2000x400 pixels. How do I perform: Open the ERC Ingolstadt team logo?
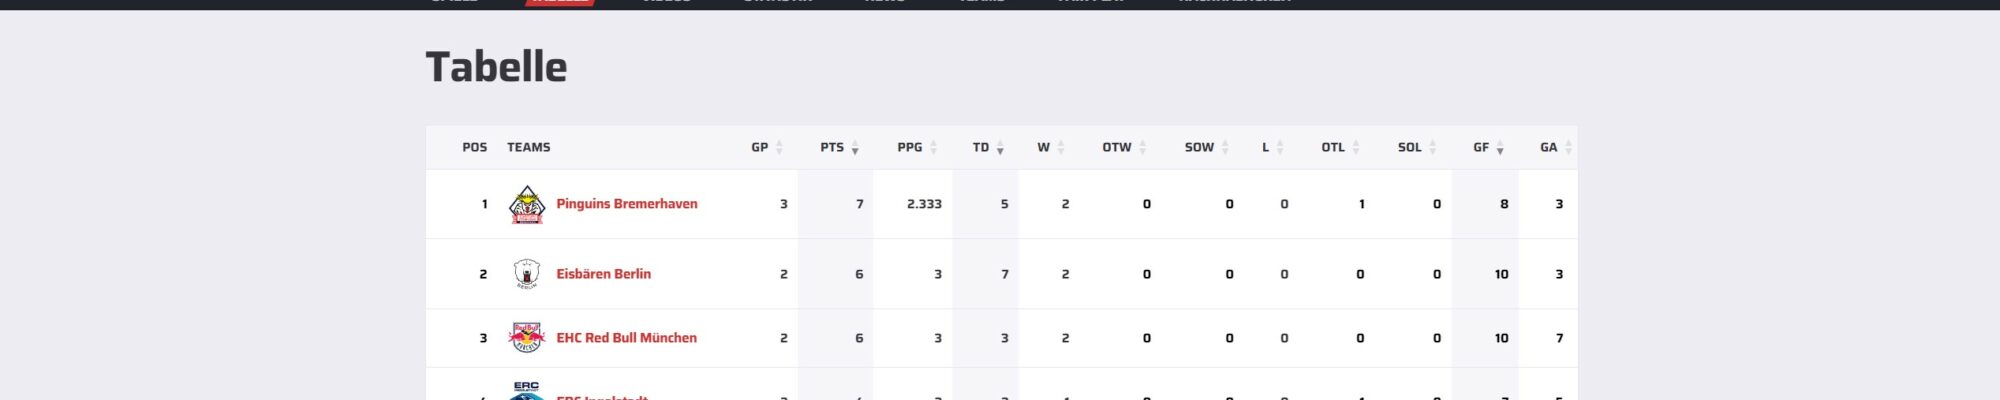(x=526, y=391)
